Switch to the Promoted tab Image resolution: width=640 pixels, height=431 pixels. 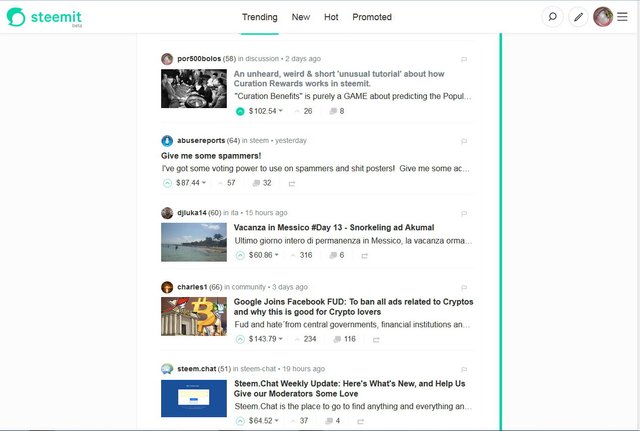coord(372,17)
